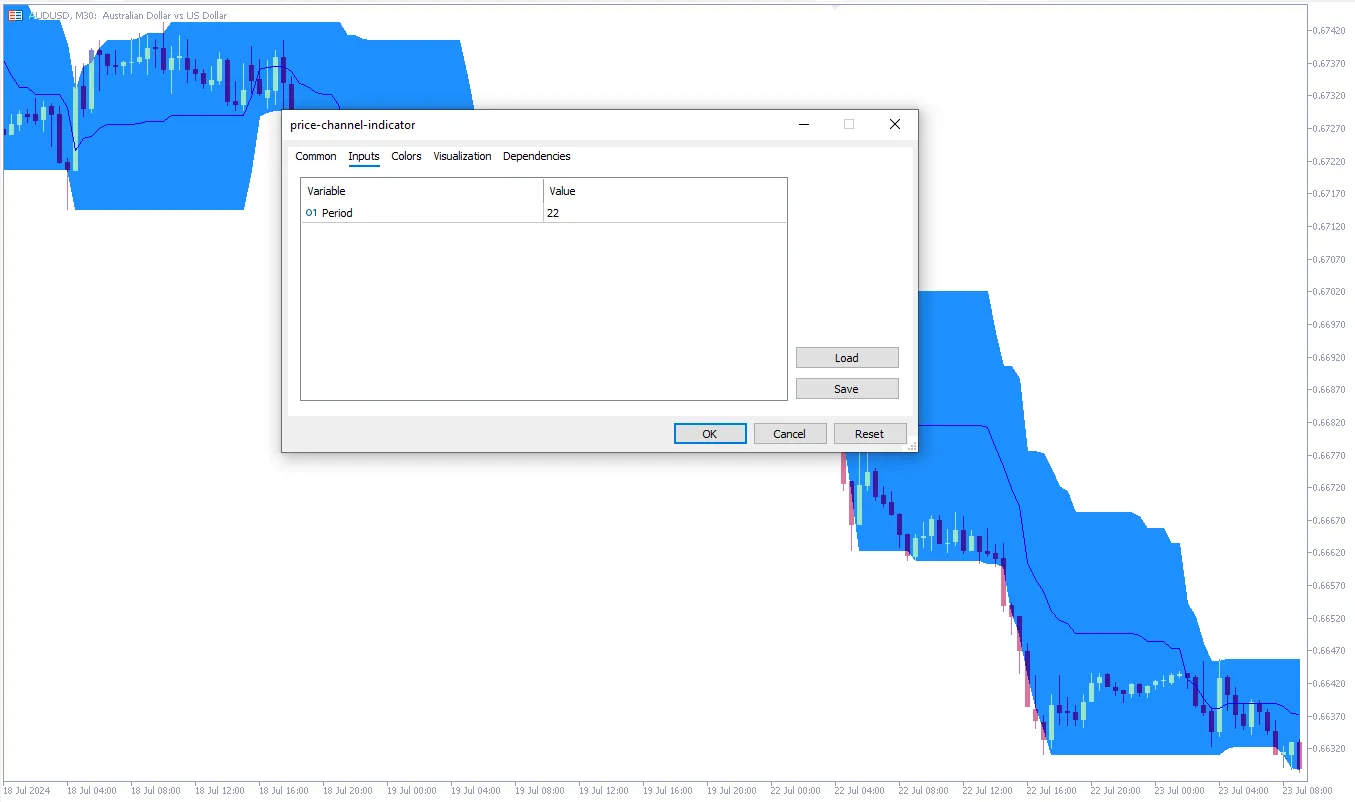Open the Colors tab
Screen dimensions: 1355x802
406,157
